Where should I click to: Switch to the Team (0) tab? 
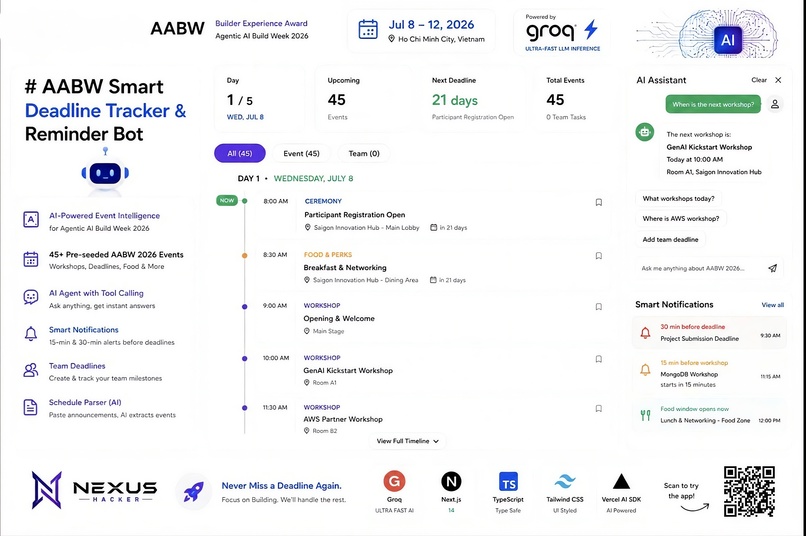click(x=364, y=153)
